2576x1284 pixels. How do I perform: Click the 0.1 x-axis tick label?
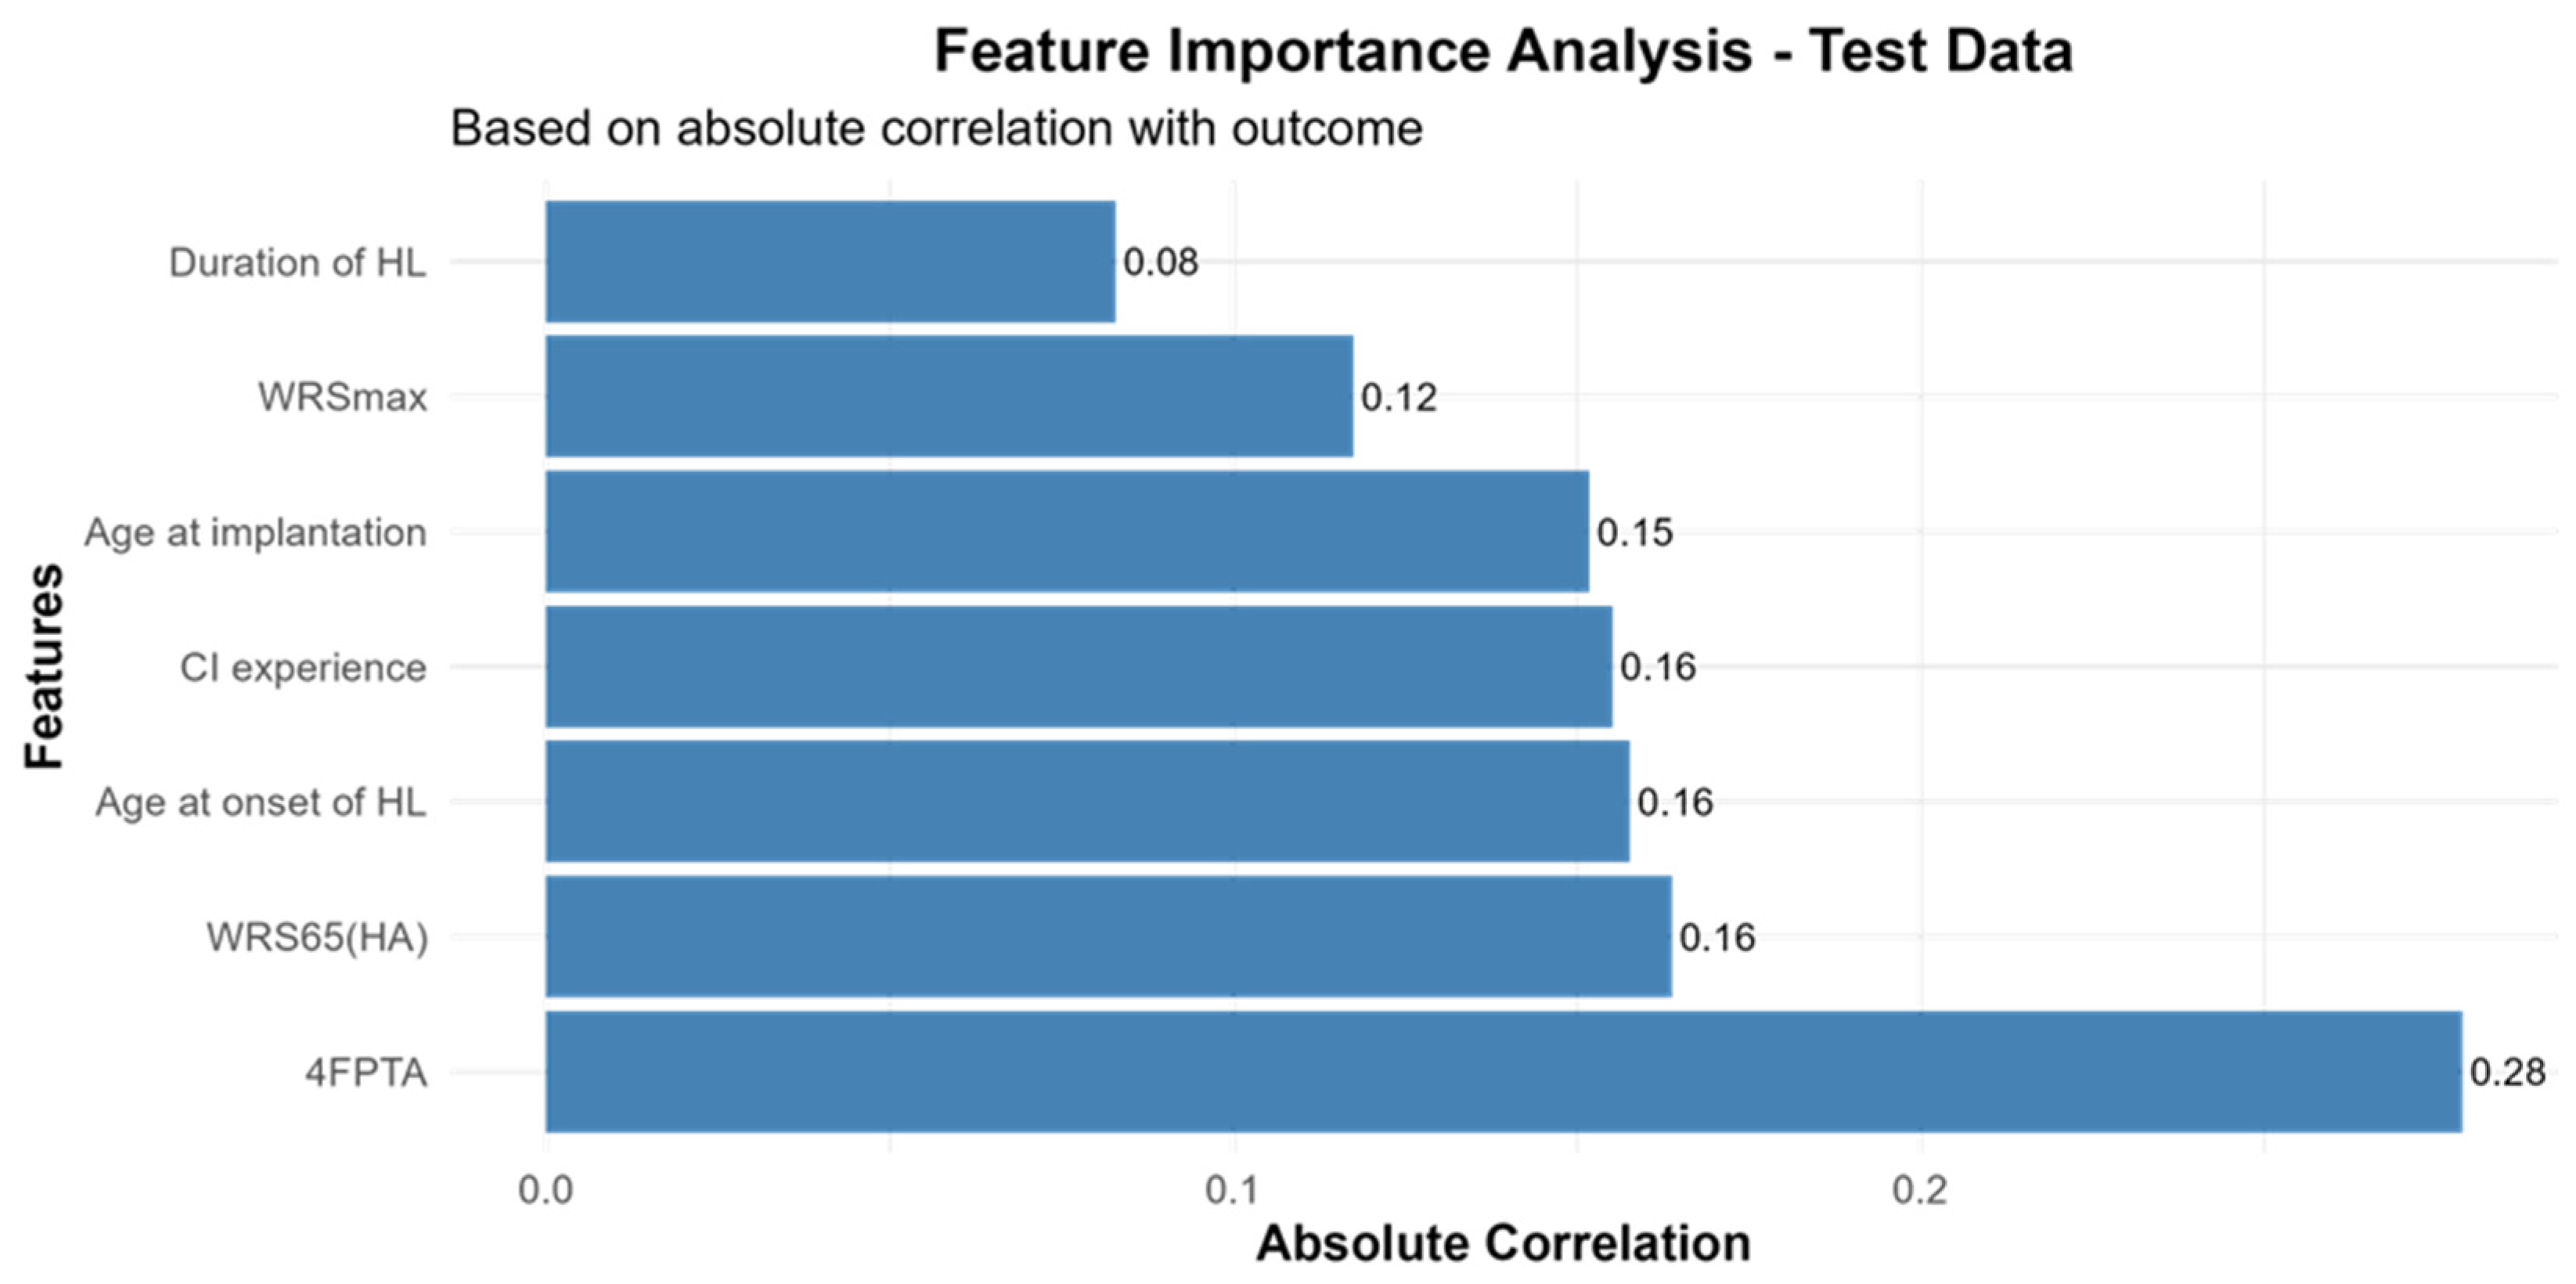(x=1233, y=1190)
